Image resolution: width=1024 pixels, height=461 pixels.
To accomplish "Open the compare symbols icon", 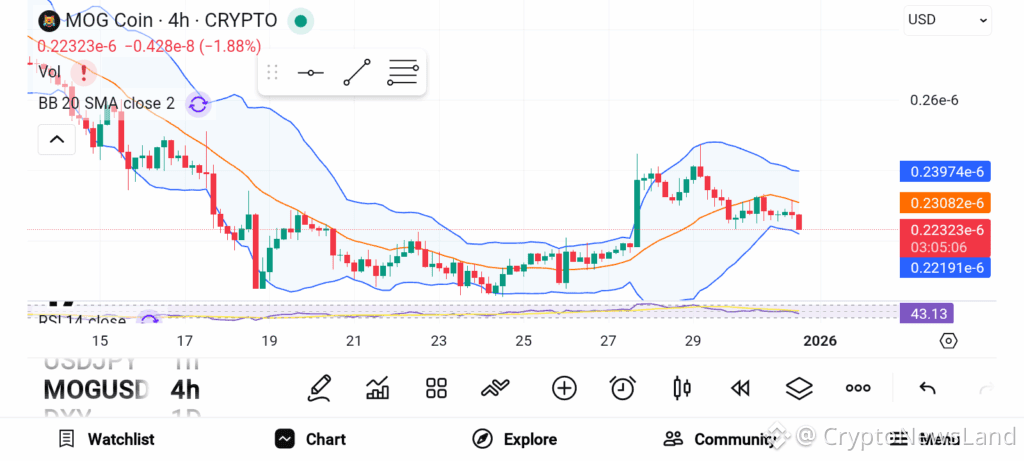I will pos(495,389).
